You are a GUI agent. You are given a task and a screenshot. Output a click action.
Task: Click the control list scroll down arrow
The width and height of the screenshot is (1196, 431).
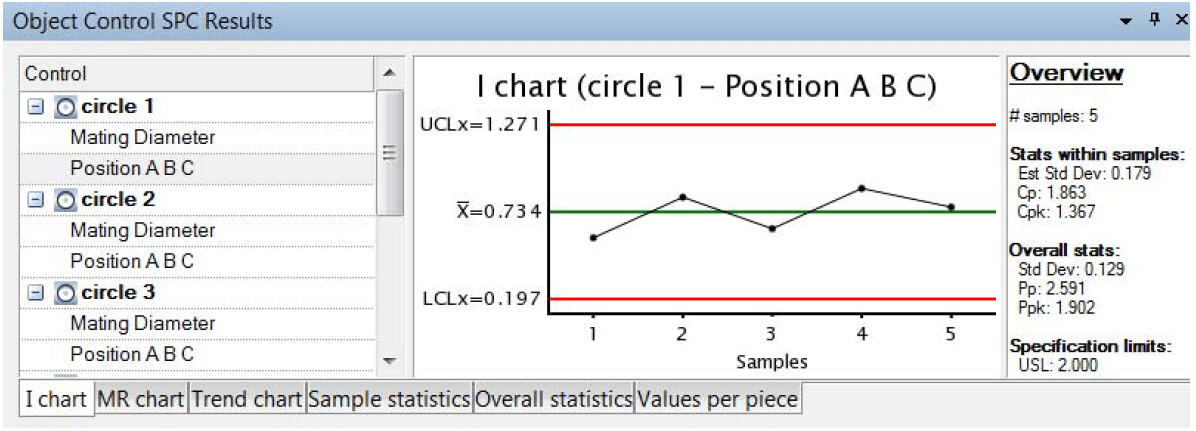(x=389, y=361)
